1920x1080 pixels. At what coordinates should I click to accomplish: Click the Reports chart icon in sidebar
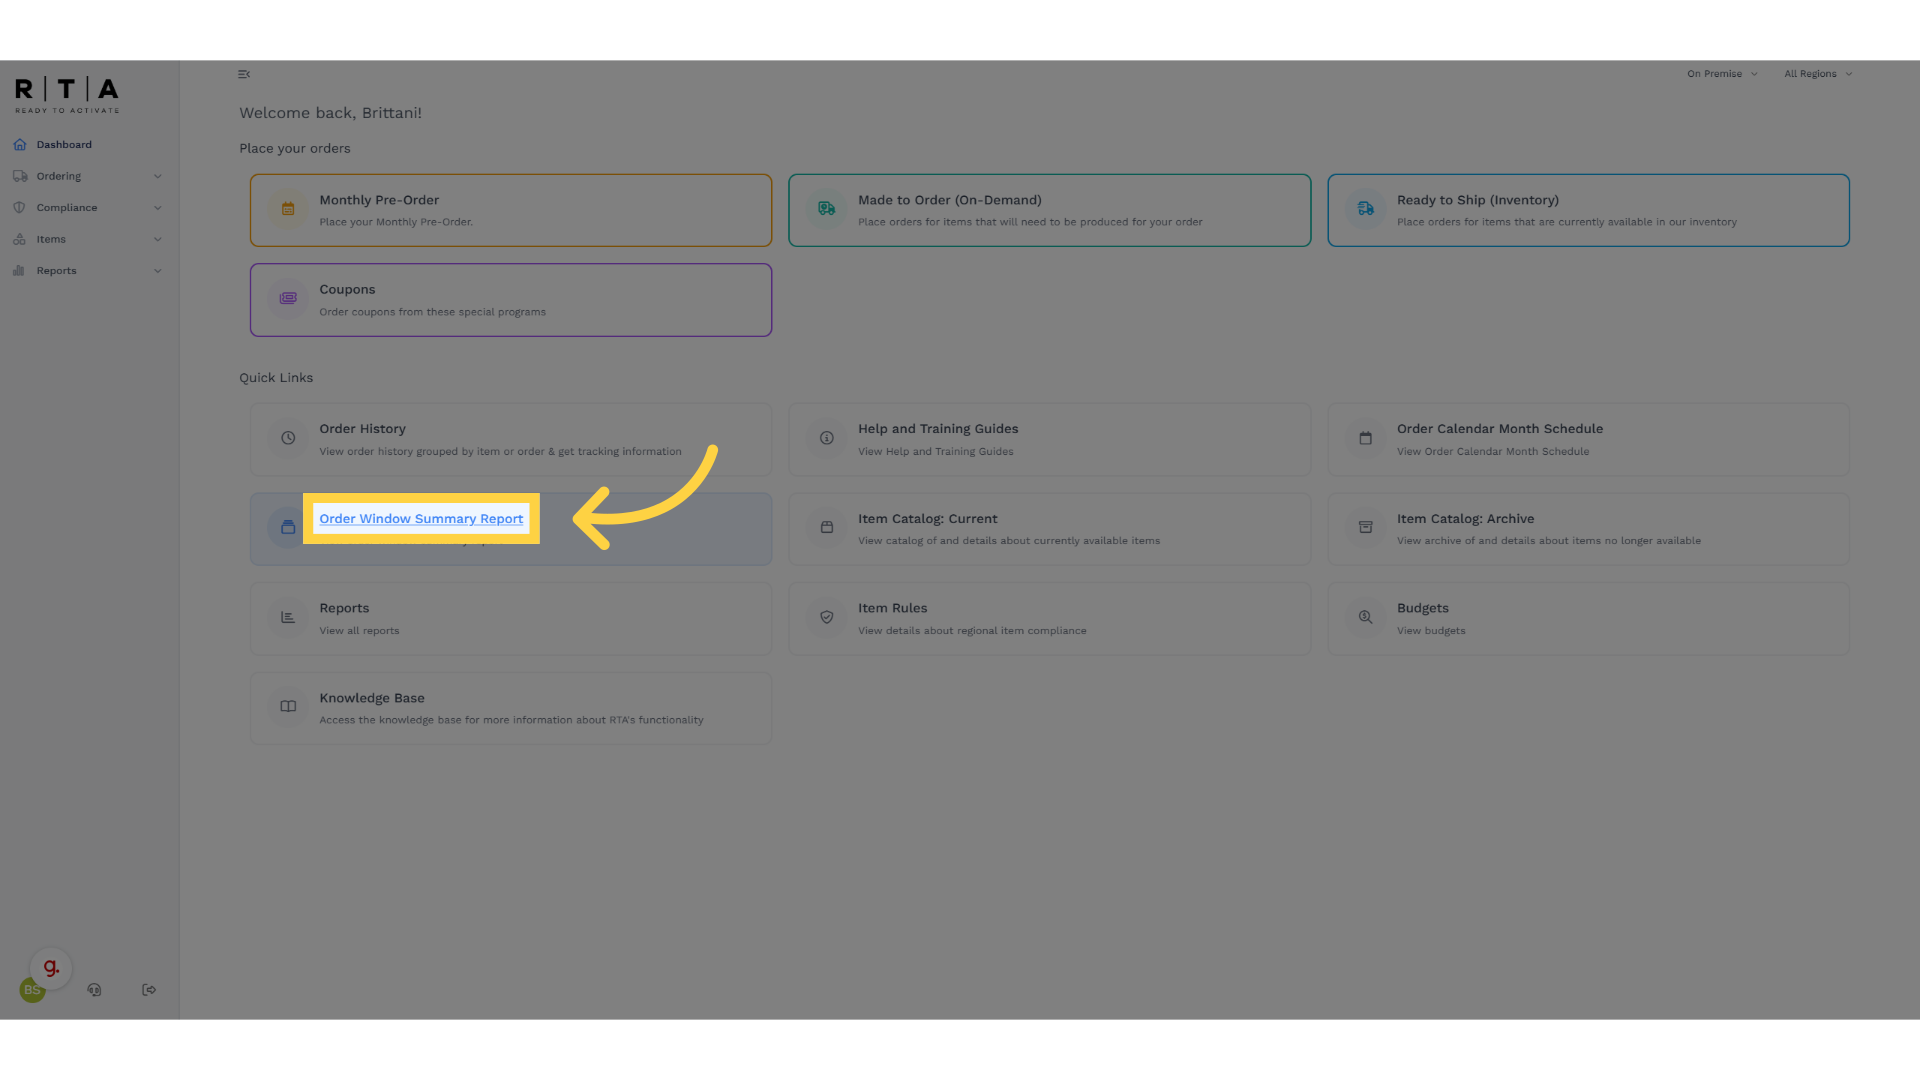[x=20, y=271]
